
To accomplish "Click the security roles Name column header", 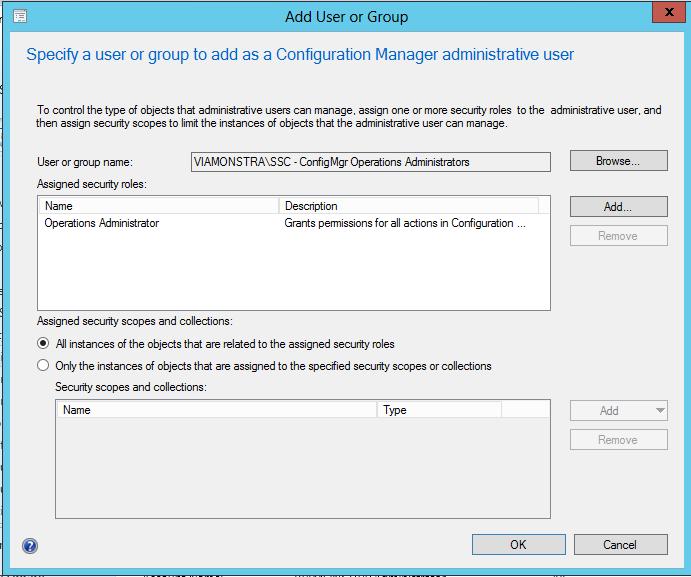I will [159, 206].
